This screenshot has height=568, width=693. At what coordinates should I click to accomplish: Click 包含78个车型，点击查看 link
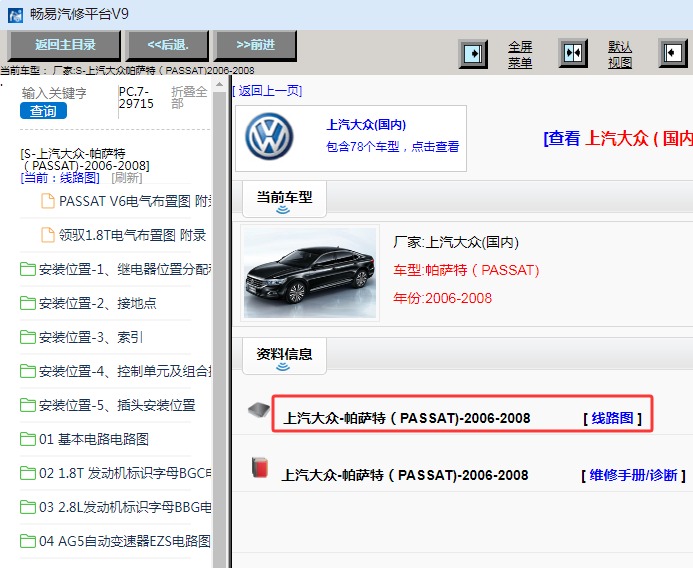392,146
